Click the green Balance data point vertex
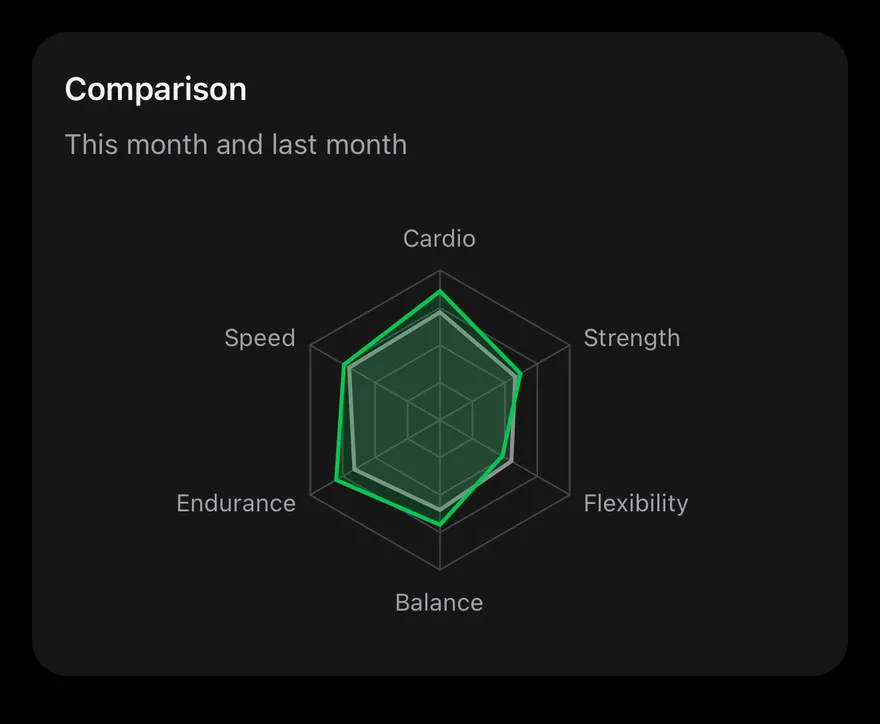Viewport: 880px width, 724px height. click(x=440, y=525)
